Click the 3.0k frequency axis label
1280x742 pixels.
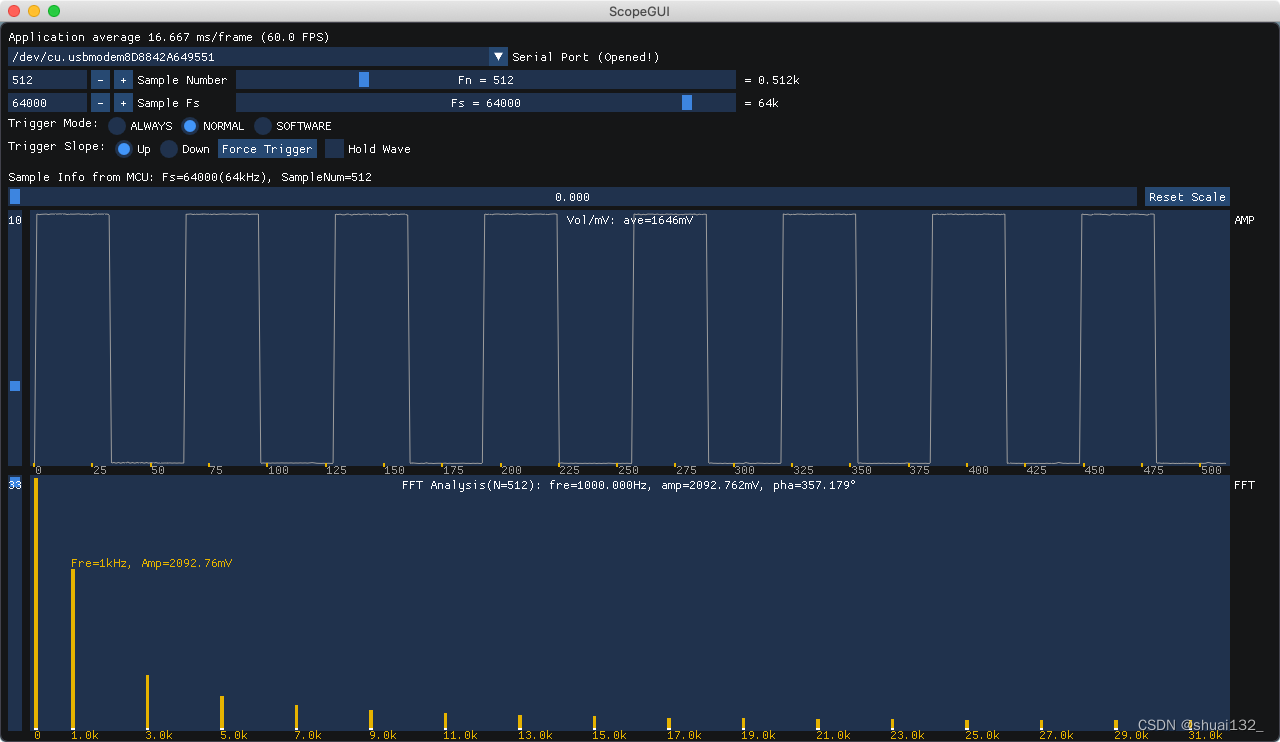tap(161, 735)
